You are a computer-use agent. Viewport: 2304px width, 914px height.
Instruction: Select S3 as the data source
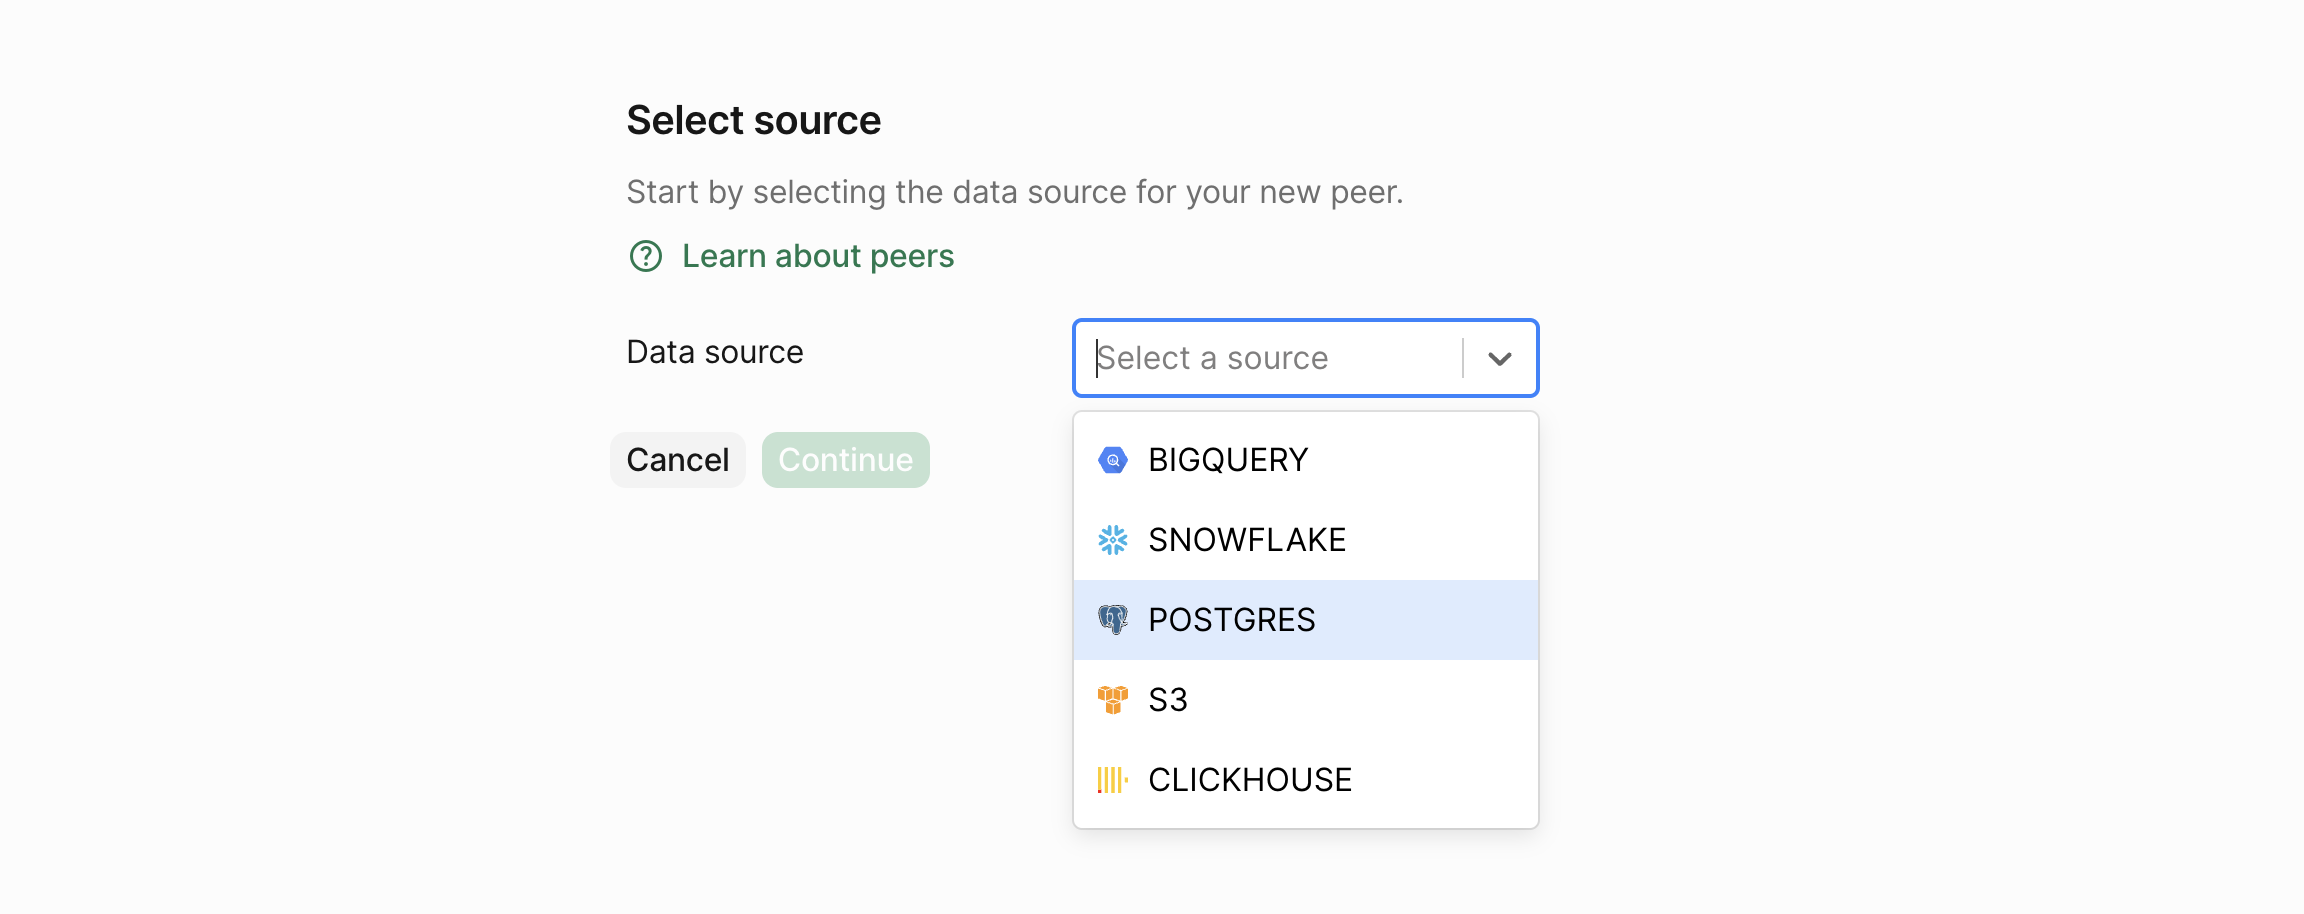click(1168, 700)
